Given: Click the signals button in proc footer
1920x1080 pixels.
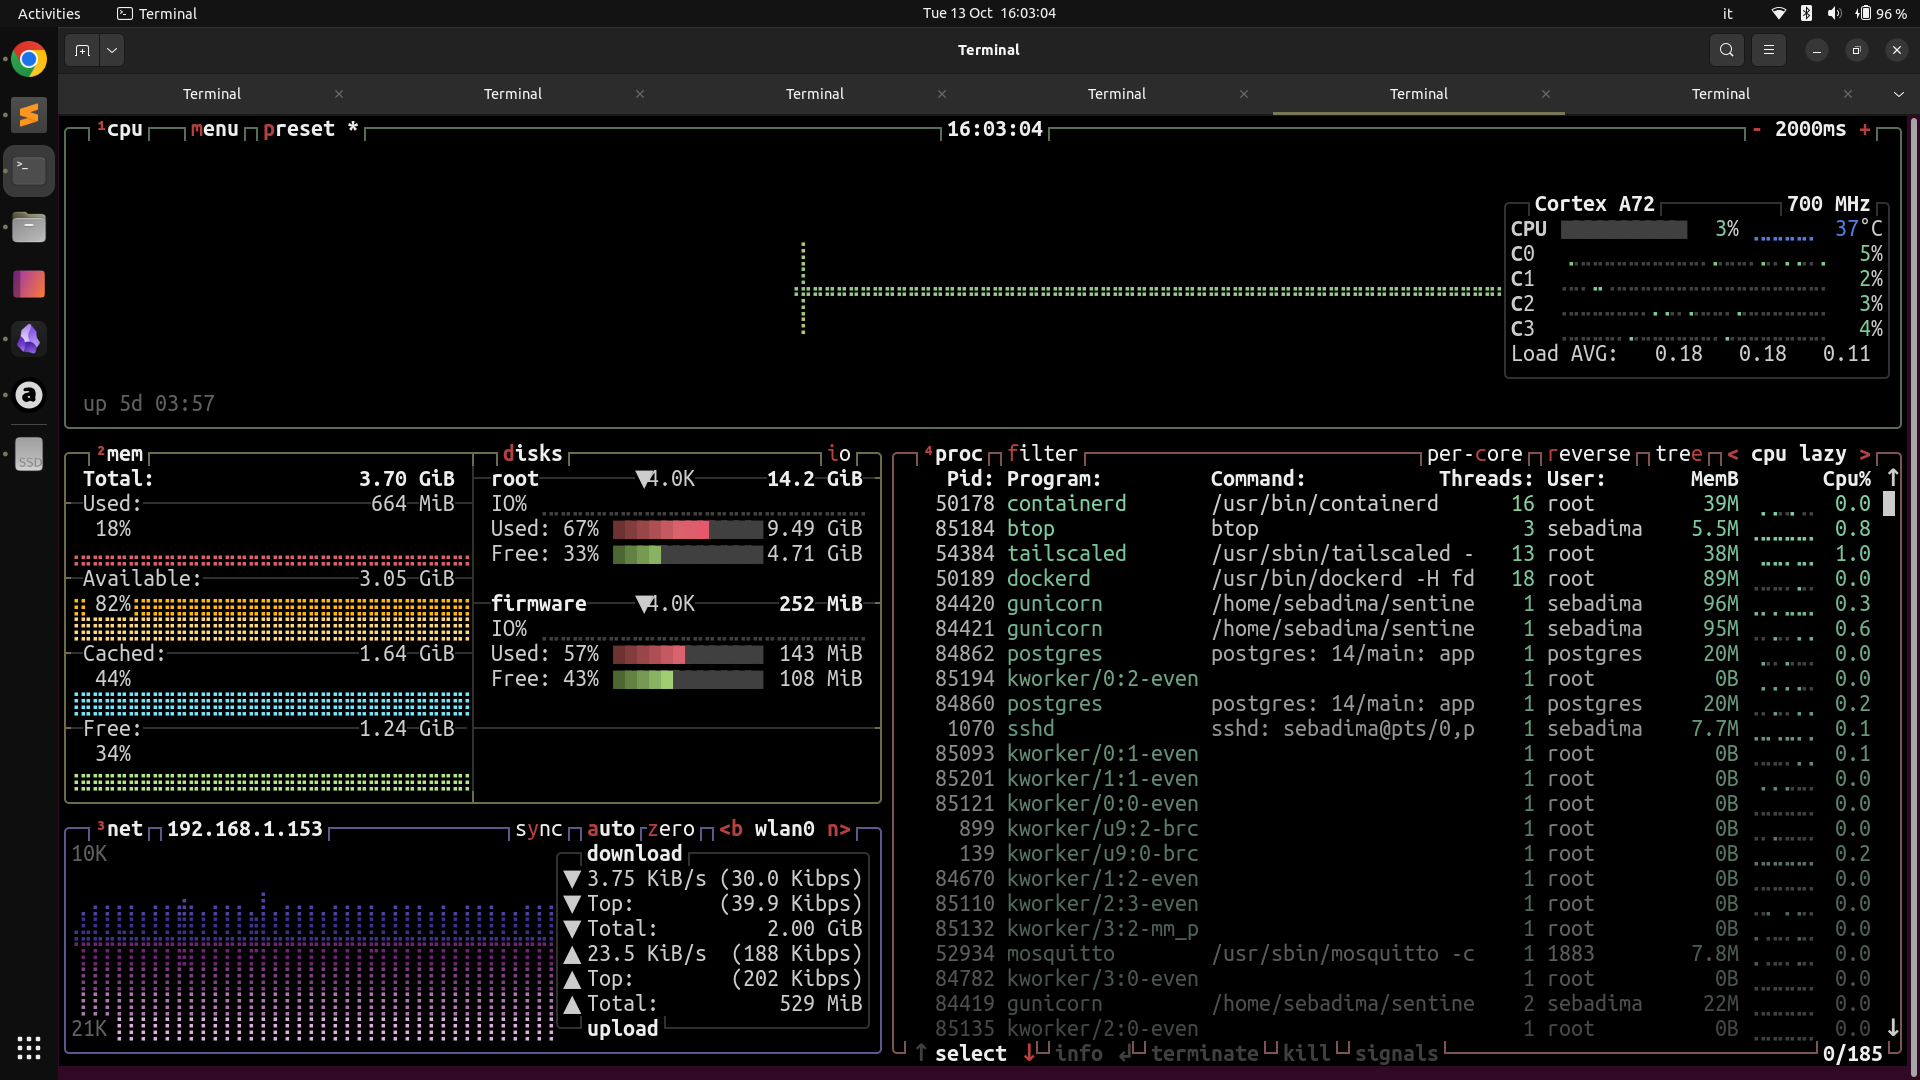Looking at the screenshot, I should (1396, 1054).
